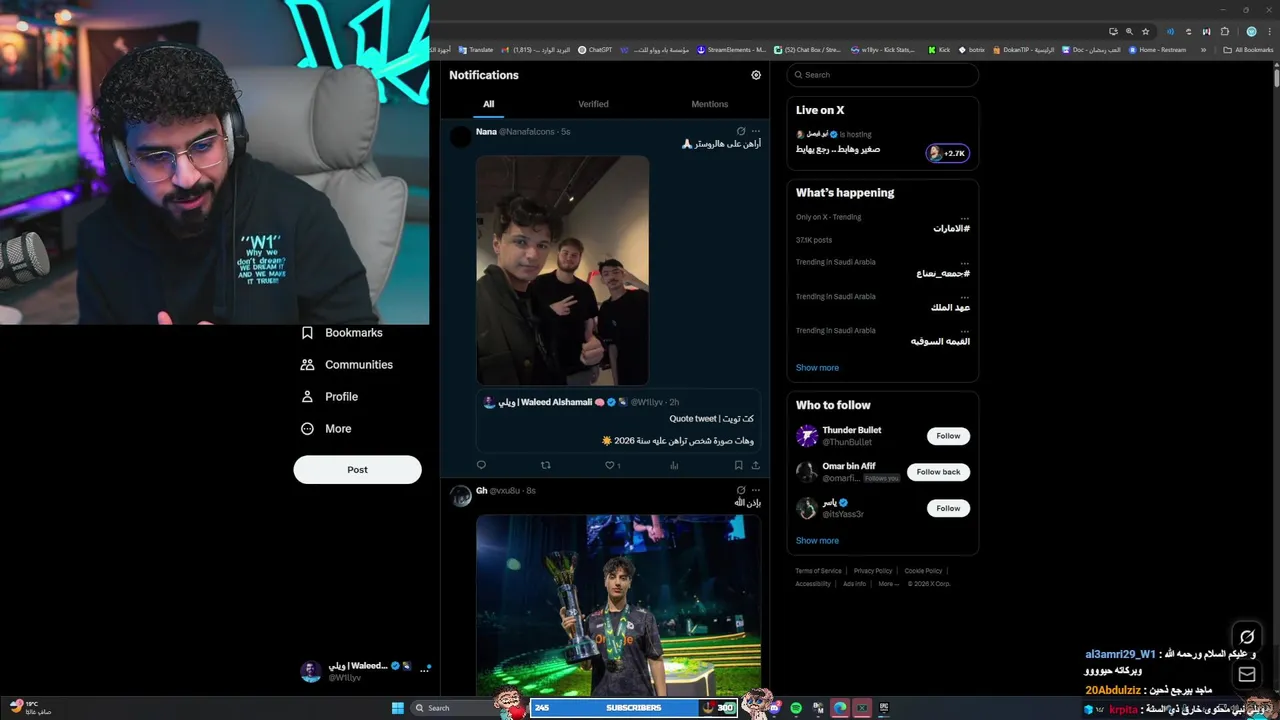The image size is (1280, 720).
Task: Show more under What's happening
Action: tap(817, 368)
